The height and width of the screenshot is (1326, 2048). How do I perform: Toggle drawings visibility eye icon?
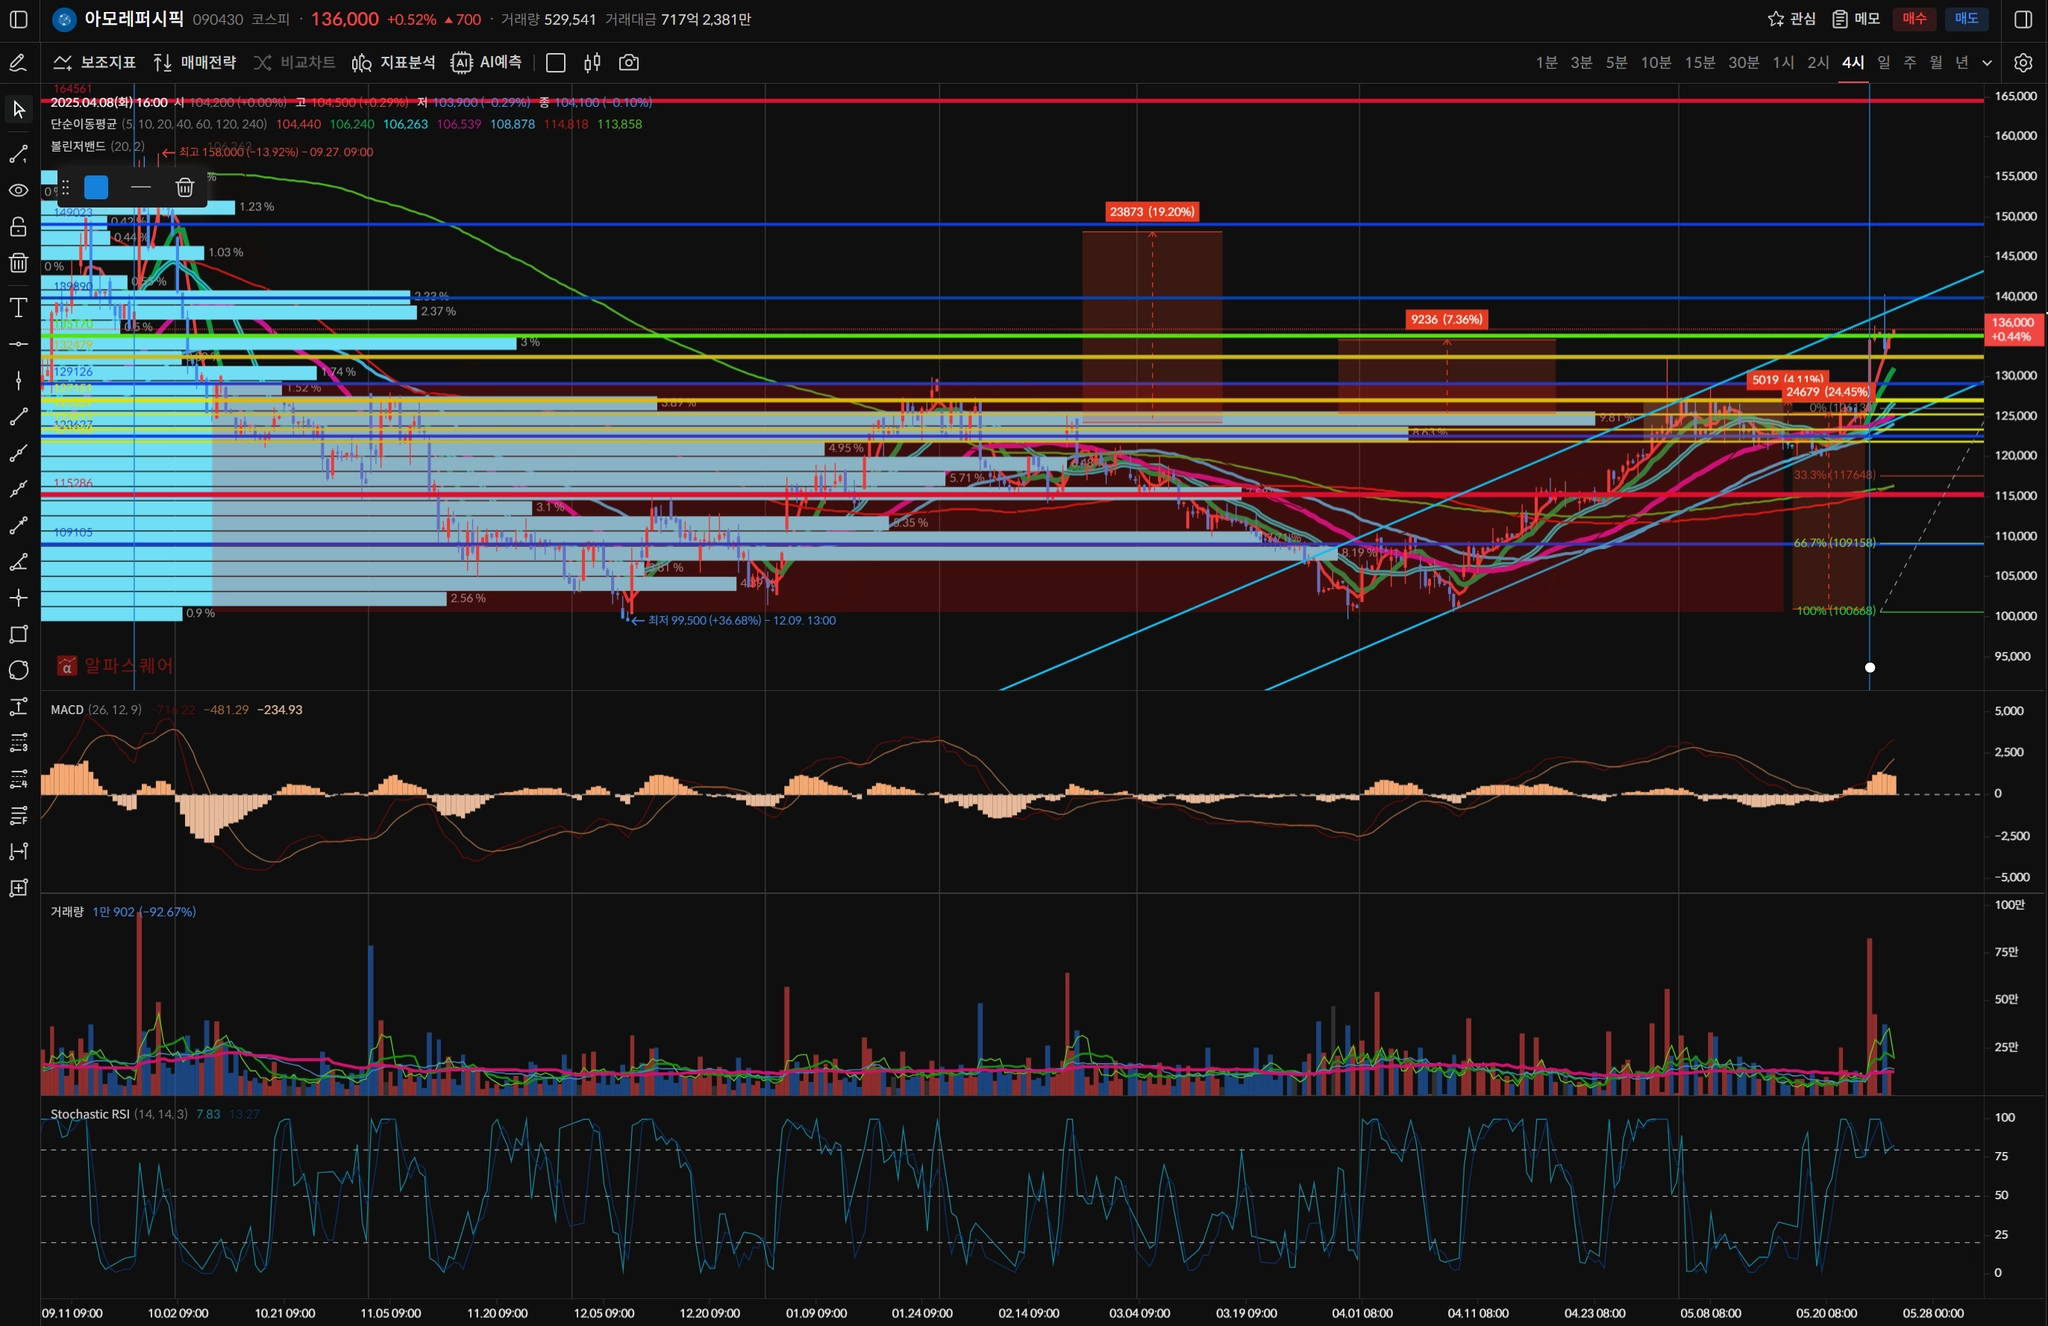pyautogui.click(x=18, y=190)
